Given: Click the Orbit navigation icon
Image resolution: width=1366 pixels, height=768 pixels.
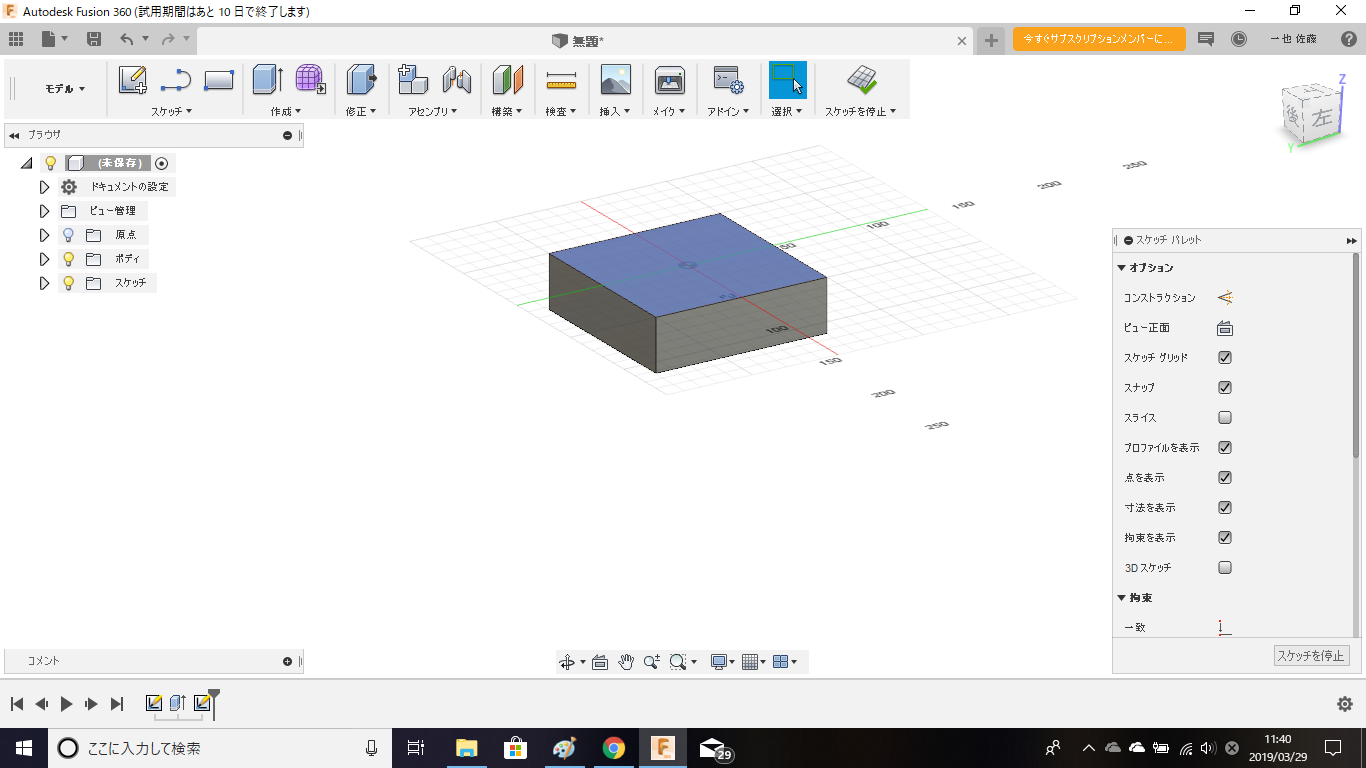Looking at the screenshot, I should (x=567, y=662).
